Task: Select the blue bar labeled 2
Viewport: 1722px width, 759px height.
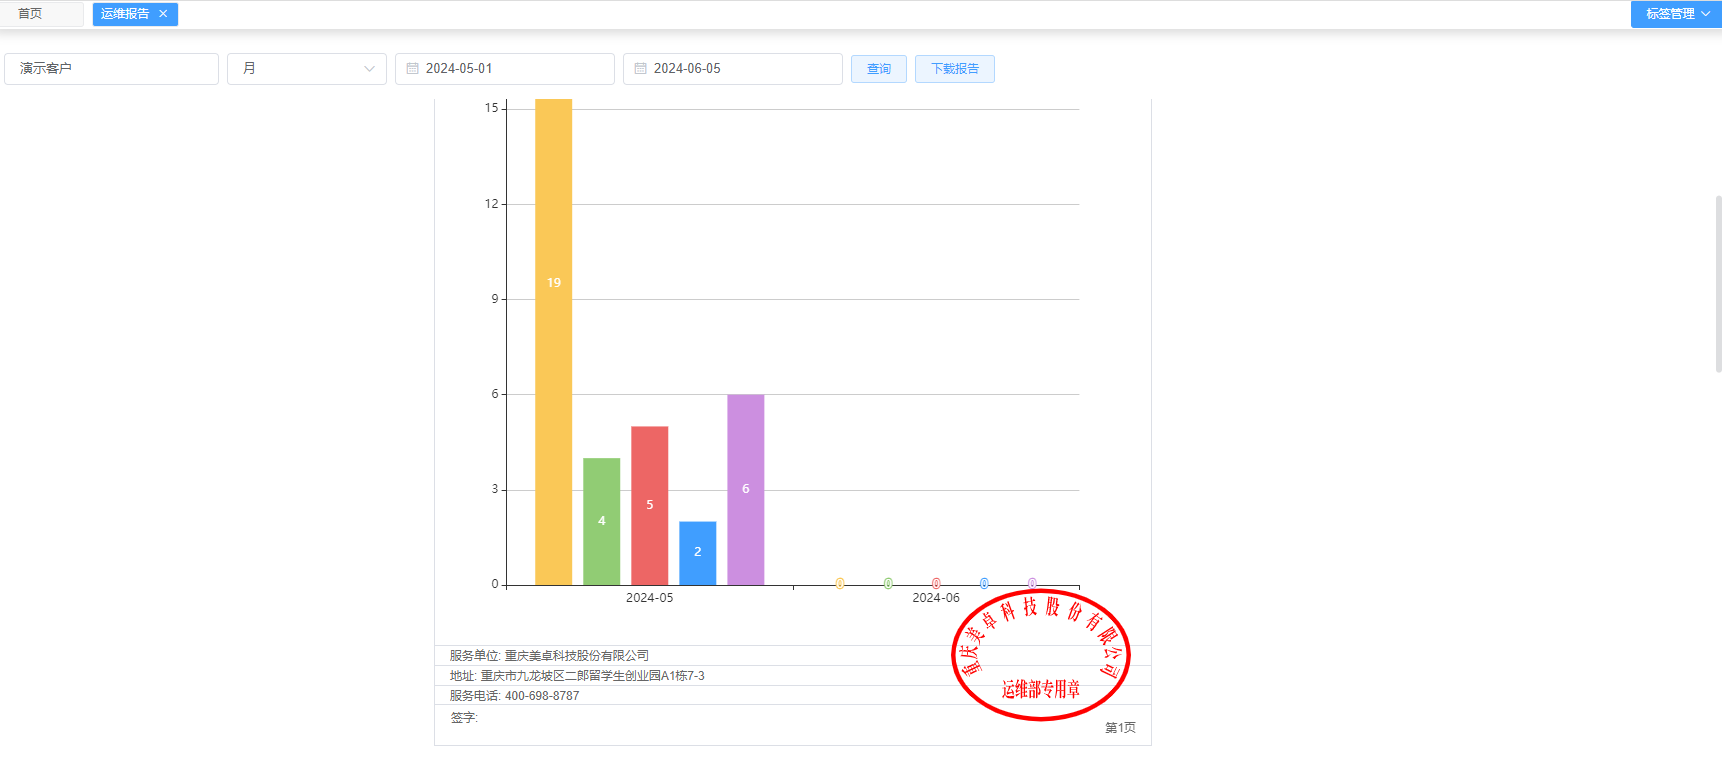Action: pyautogui.click(x=697, y=552)
